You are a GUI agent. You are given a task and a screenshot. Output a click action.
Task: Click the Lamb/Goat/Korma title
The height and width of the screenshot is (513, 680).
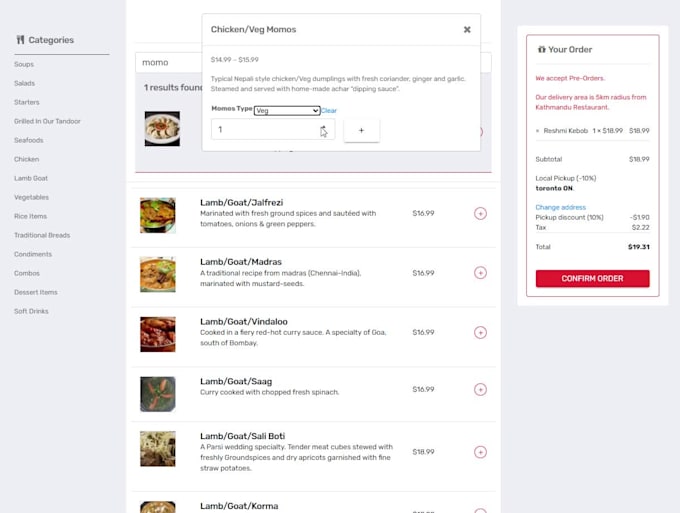[x=239, y=506]
